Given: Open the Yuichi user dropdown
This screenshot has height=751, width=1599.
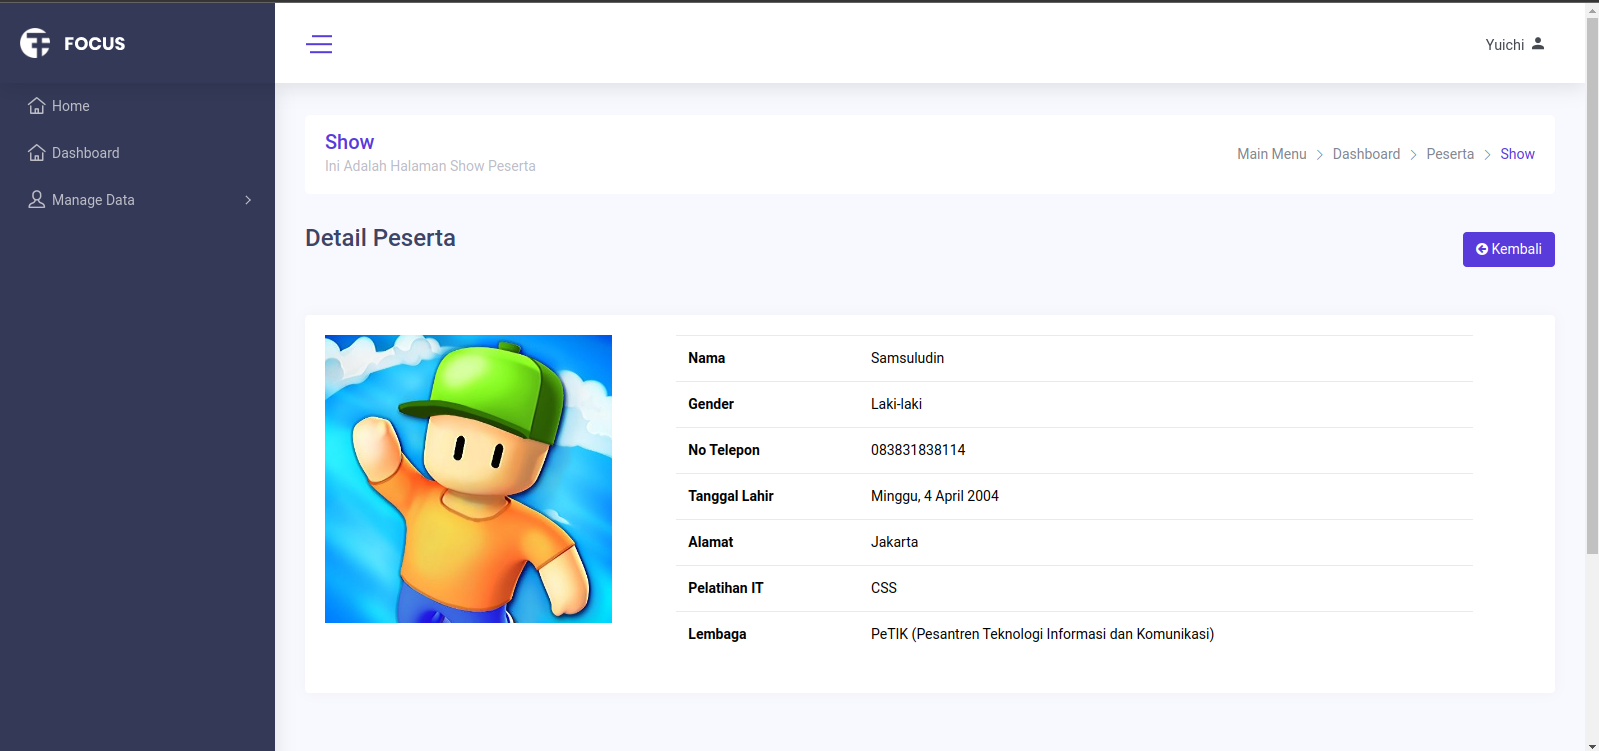Looking at the screenshot, I should (x=1505, y=45).
